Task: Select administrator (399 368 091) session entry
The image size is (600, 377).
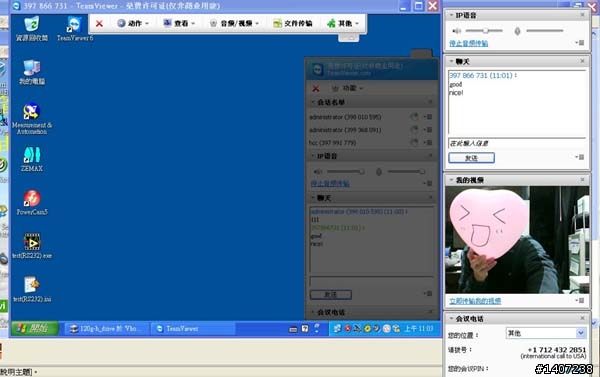Action: [x=345, y=130]
